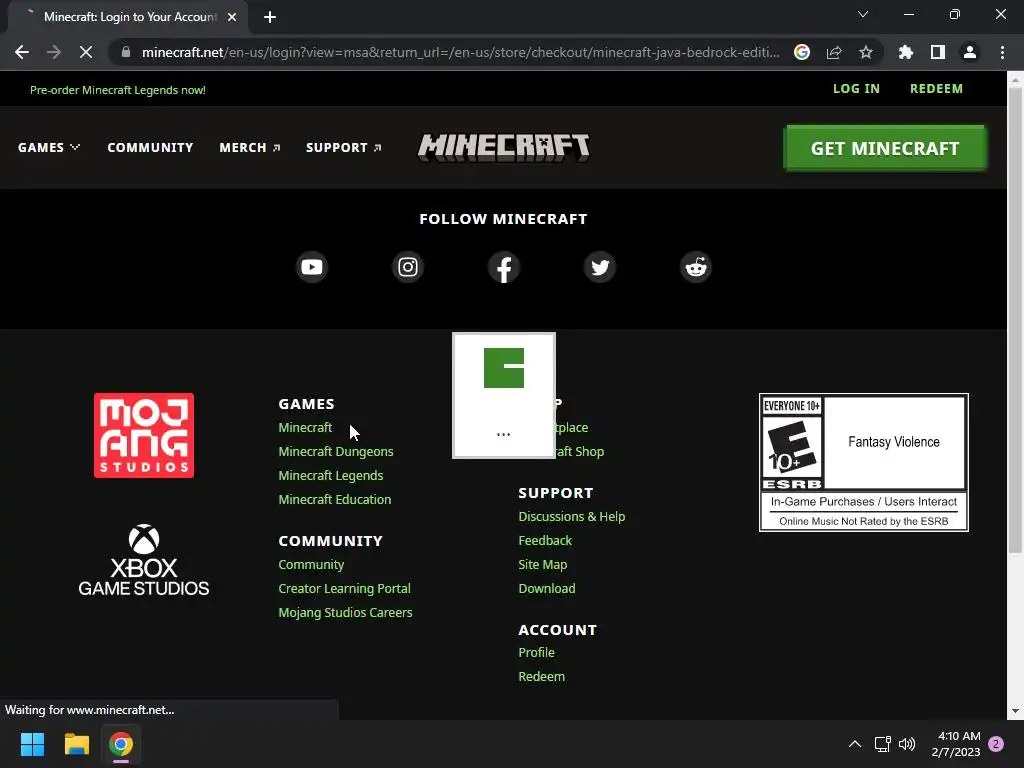Open the Merch nav link
The height and width of the screenshot is (768, 1024).
[x=249, y=148]
